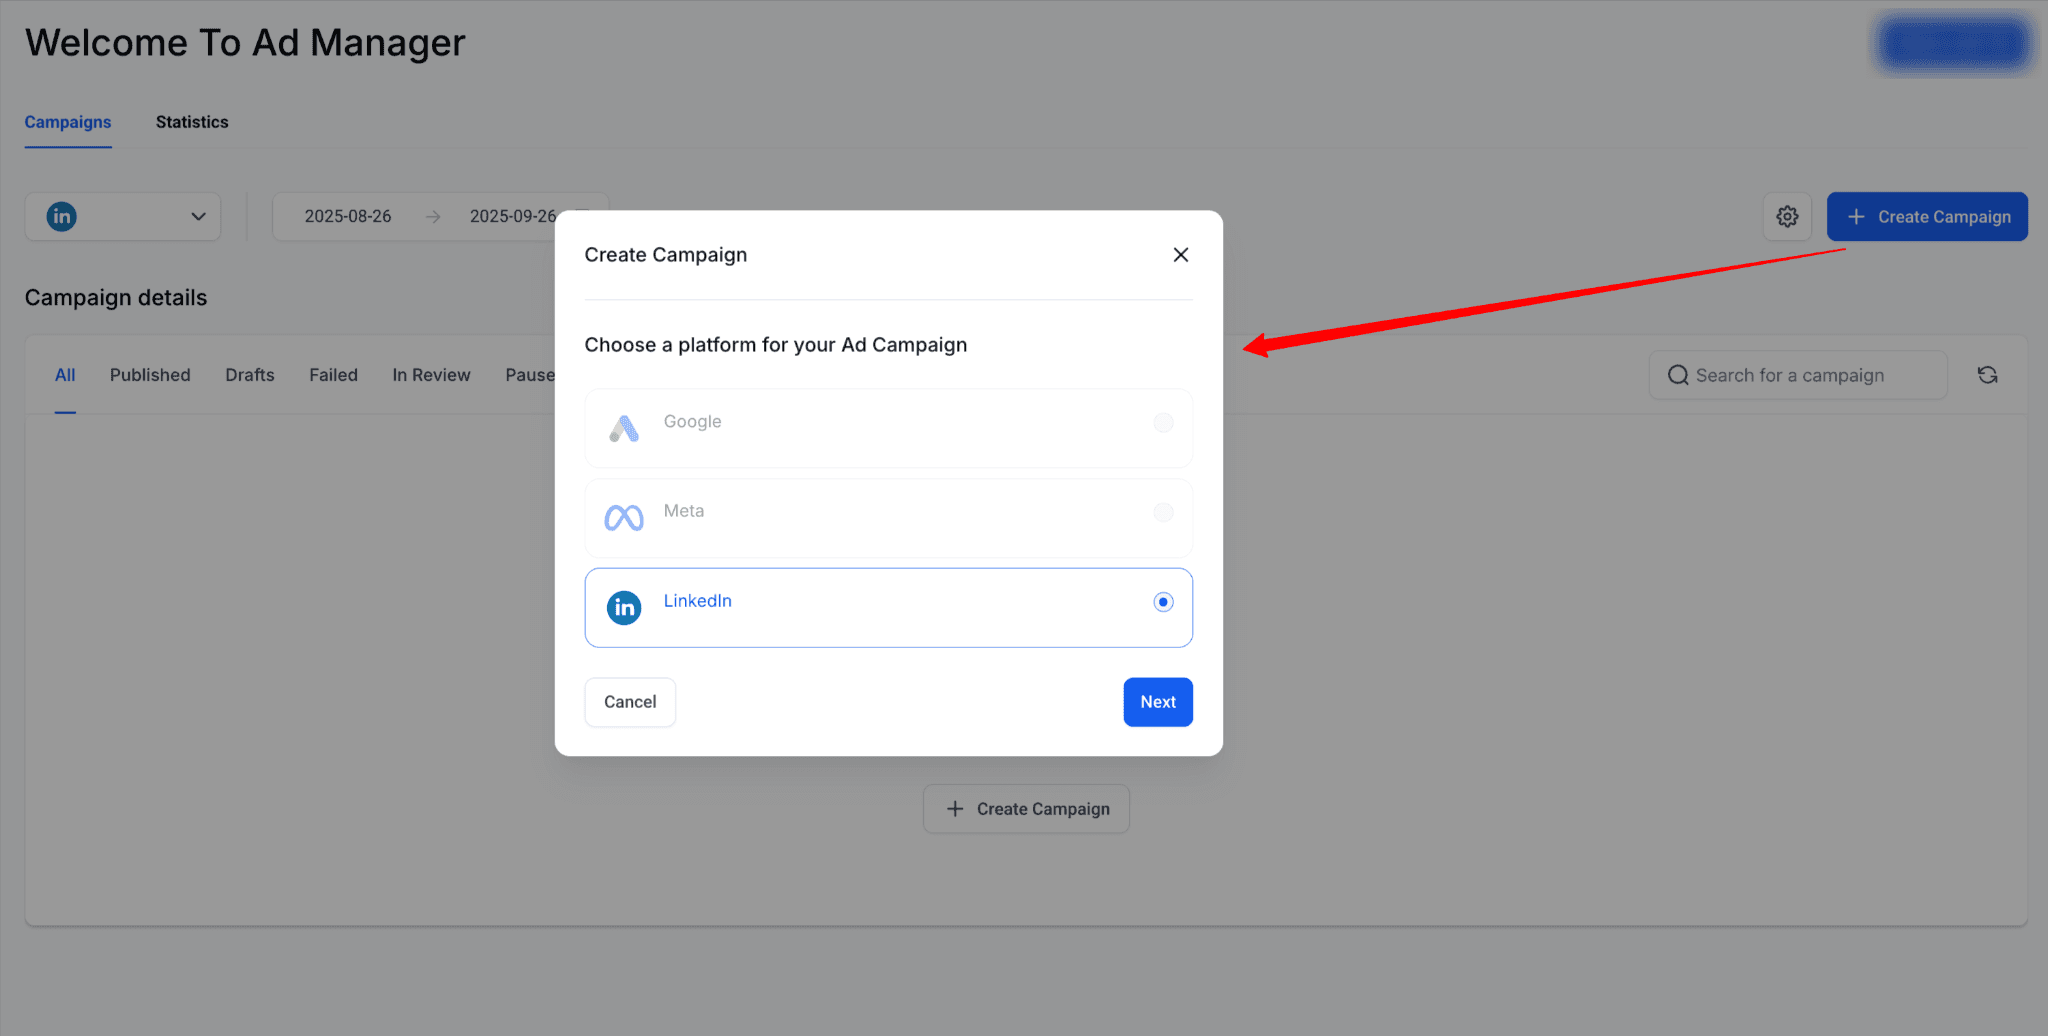Filter by Published campaigns
The height and width of the screenshot is (1036, 2048).
[x=150, y=375]
